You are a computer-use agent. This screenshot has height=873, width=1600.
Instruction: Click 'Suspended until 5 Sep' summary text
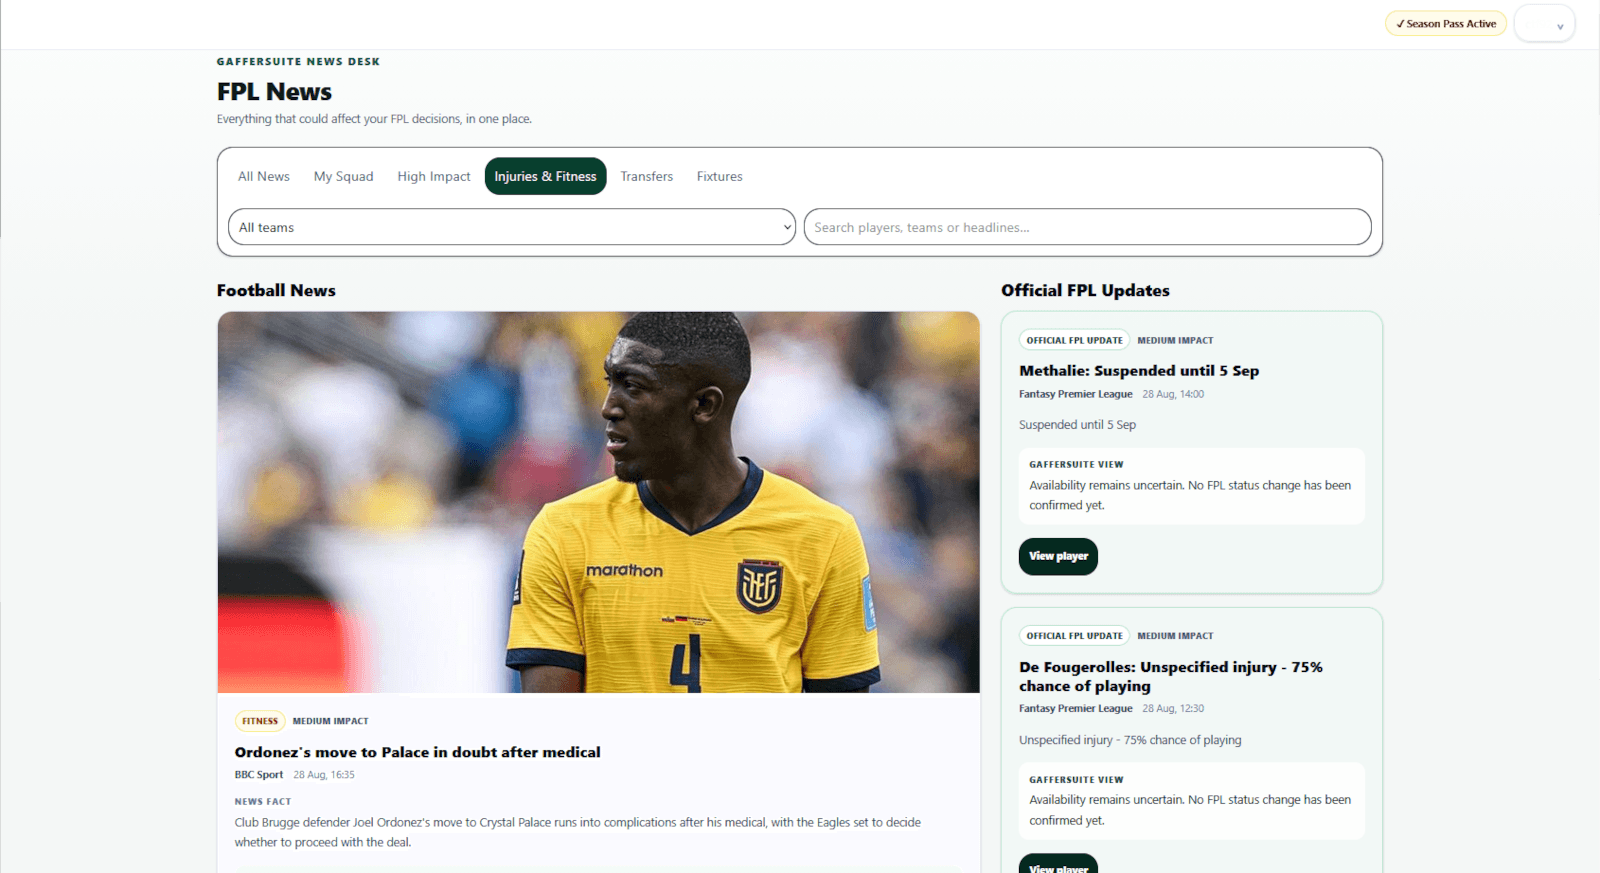click(x=1077, y=425)
